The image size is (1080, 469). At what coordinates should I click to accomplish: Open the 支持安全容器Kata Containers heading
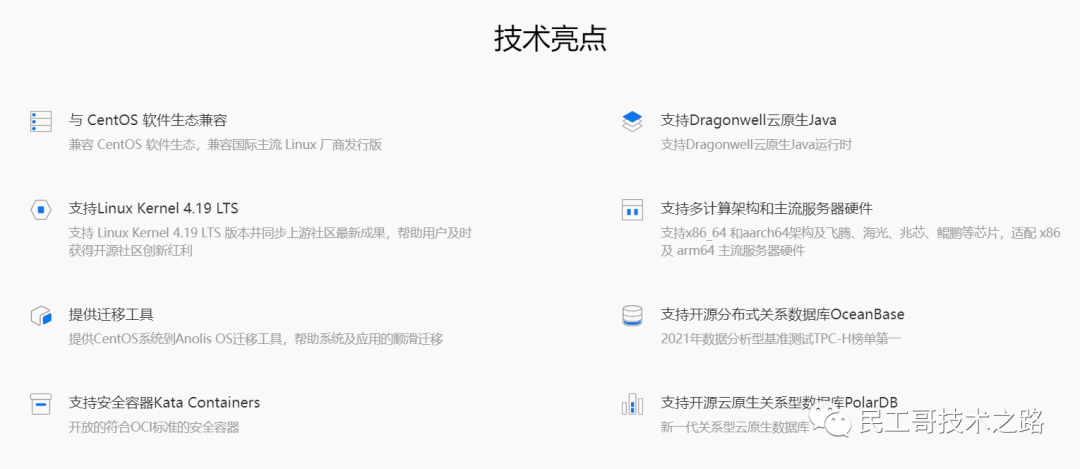(165, 402)
